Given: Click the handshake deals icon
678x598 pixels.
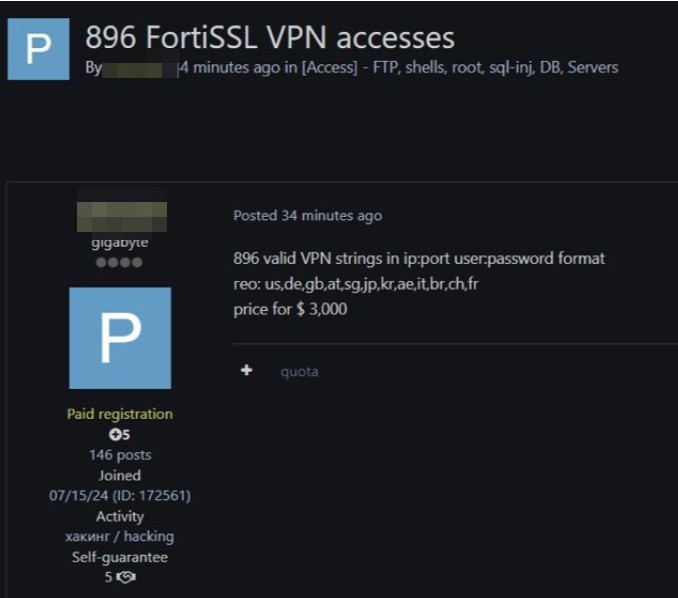Looking at the screenshot, I should tap(125, 577).
